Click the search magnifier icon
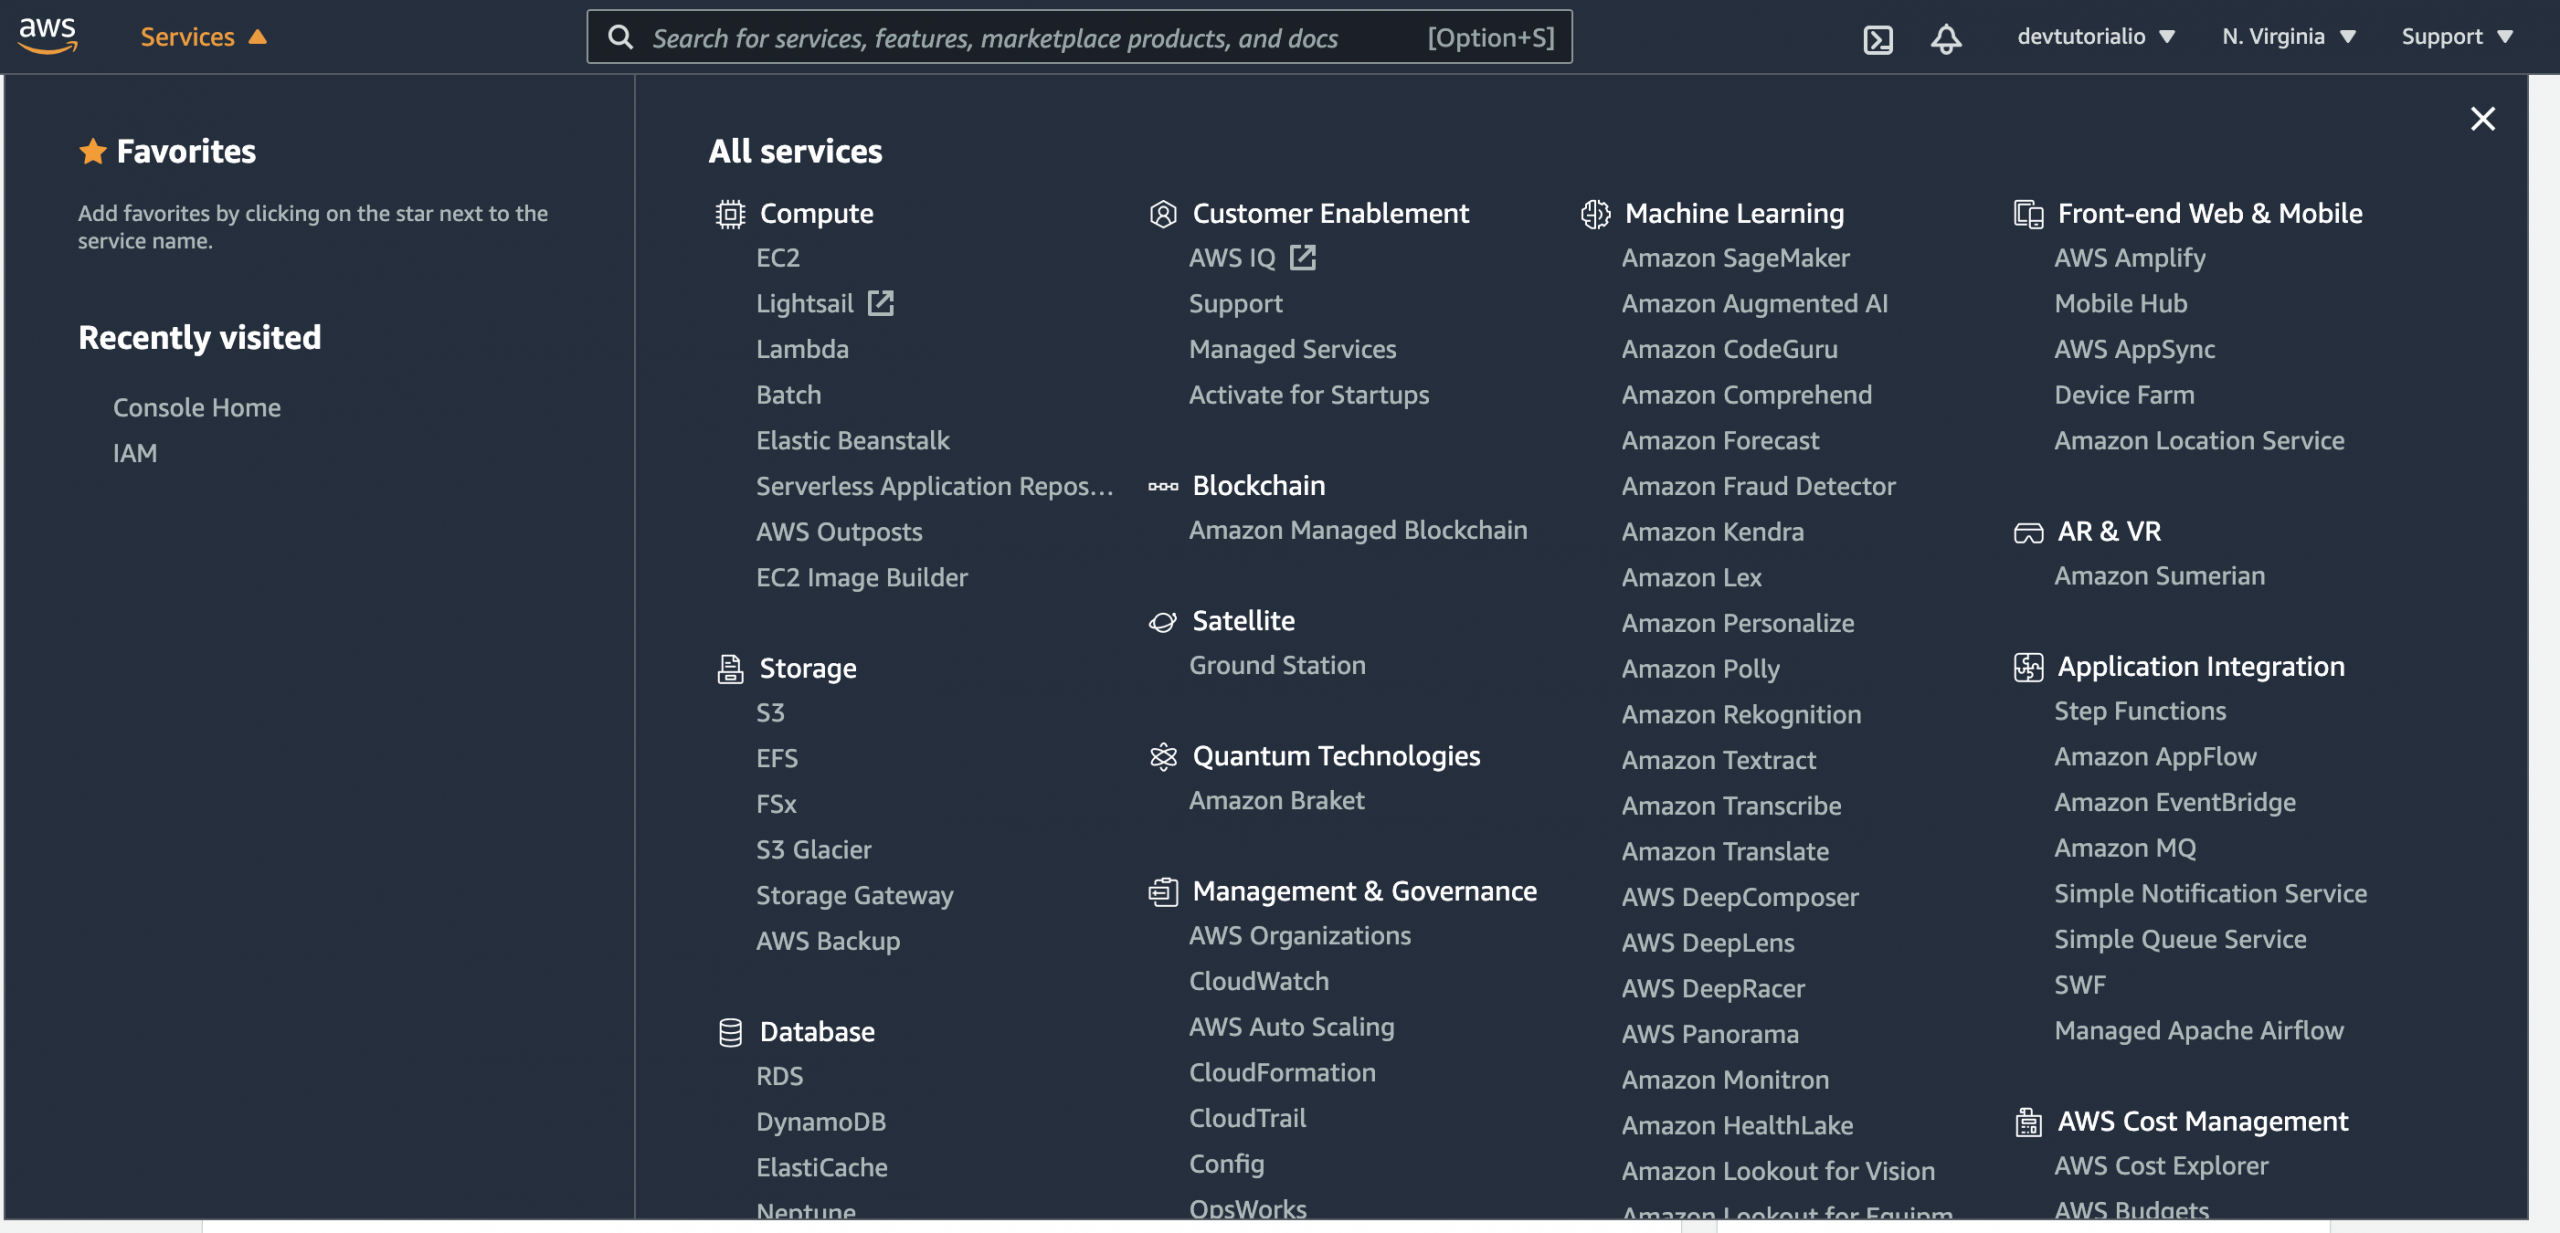This screenshot has height=1233, width=2560. [620, 37]
